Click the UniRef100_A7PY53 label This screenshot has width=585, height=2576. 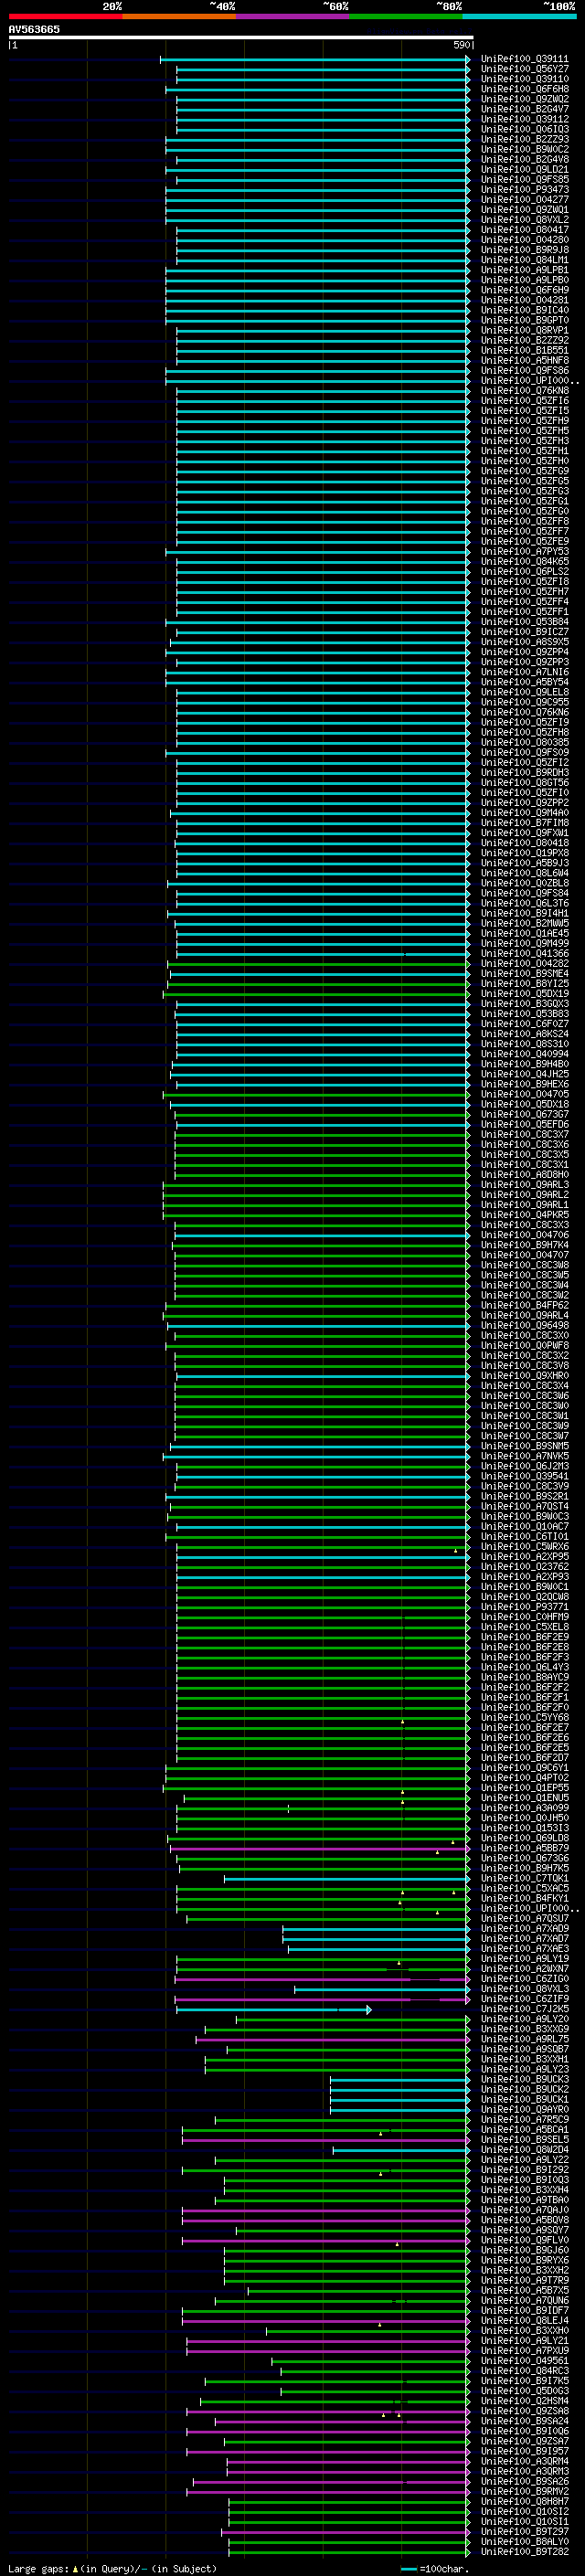[524, 551]
